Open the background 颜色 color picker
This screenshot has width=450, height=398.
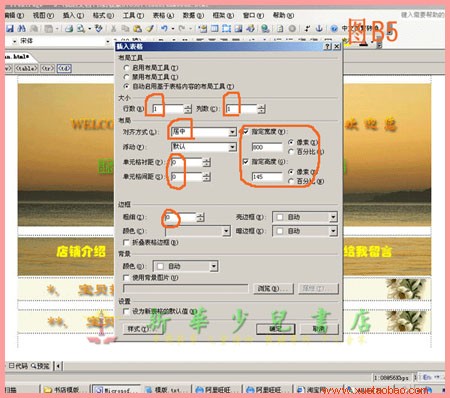(185, 266)
